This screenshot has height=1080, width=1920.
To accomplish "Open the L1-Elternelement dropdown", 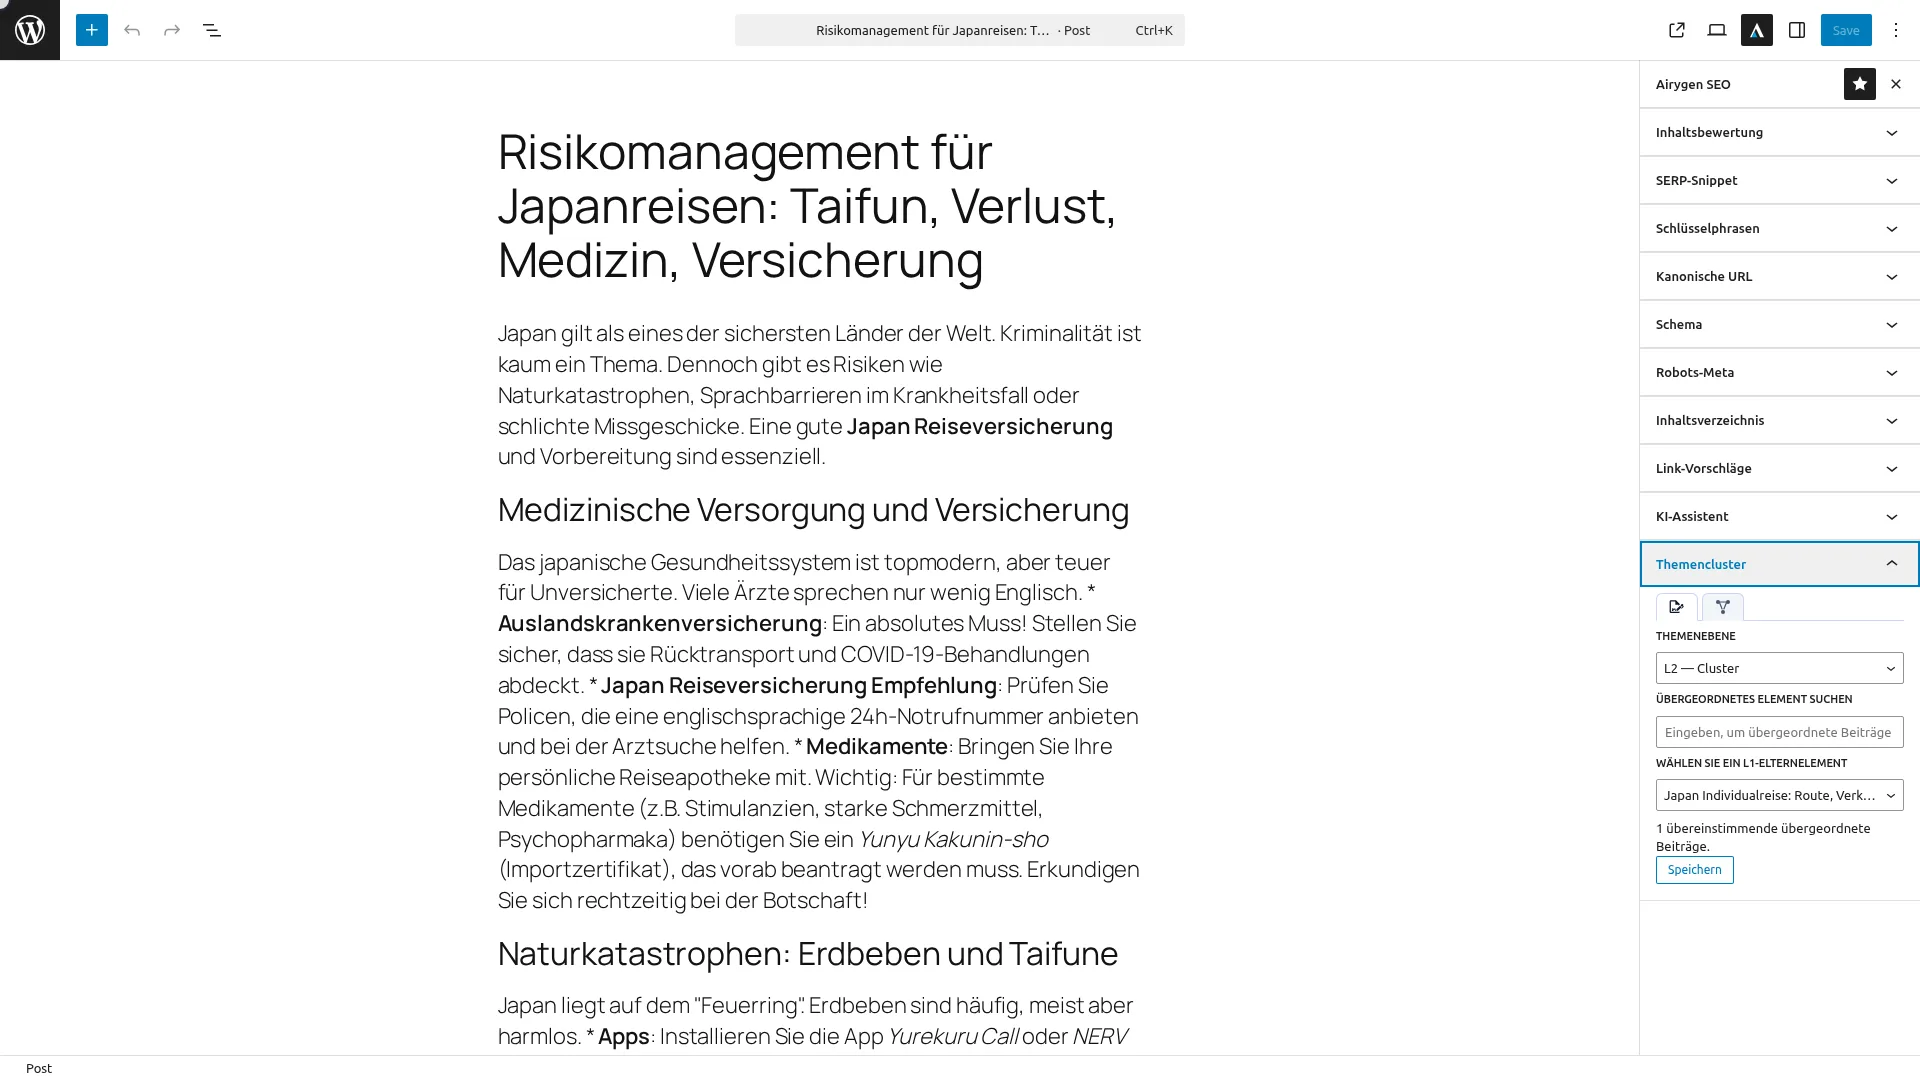I will 1779,795.
